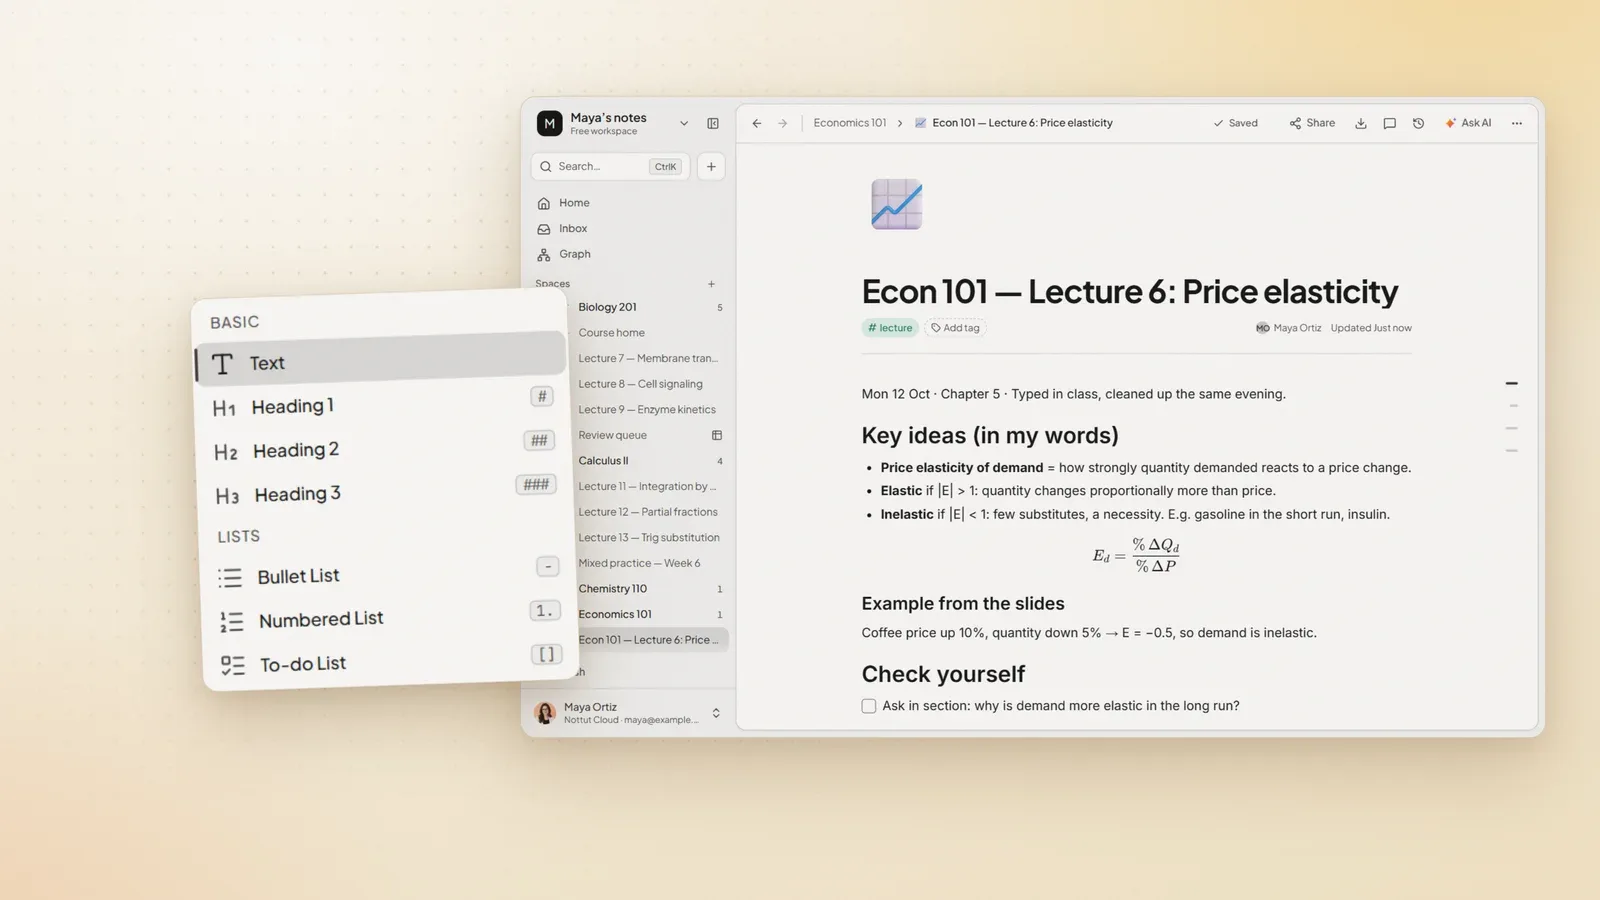The image size is (1600, 900).
Task: Add a new space with plus
Action: (x=711, y=284)
